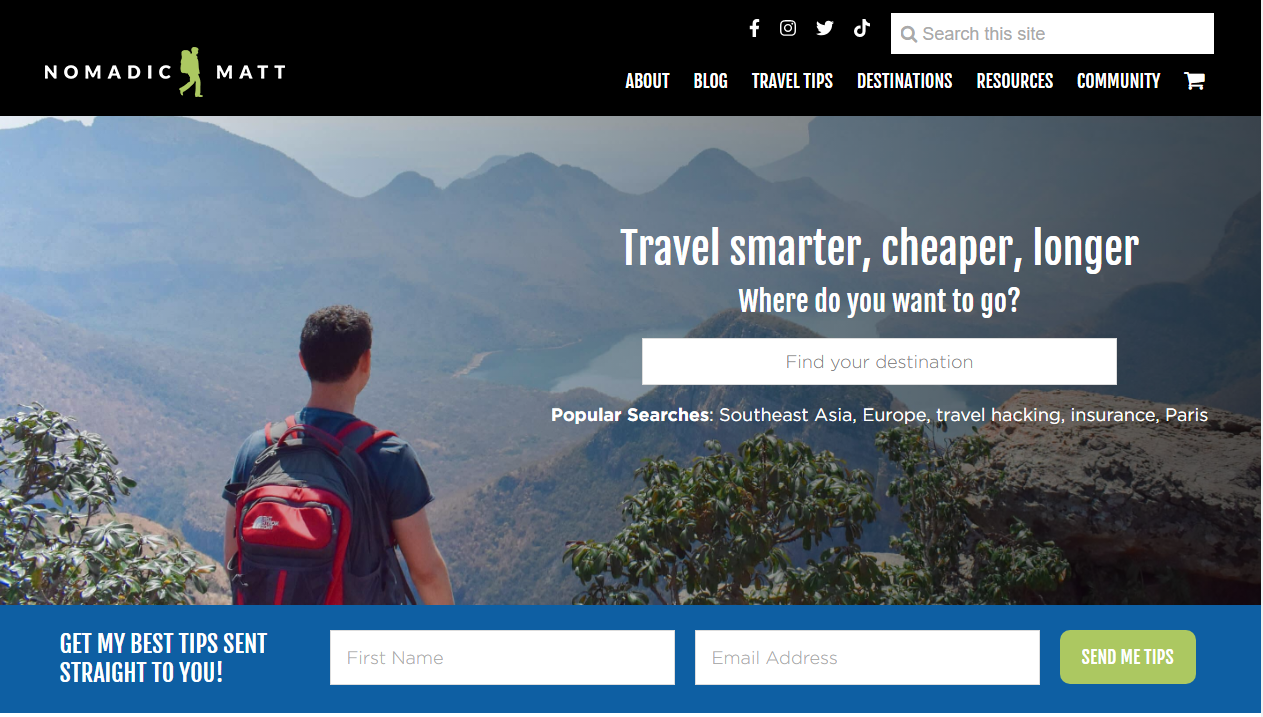1263x717 pixels.
Task: Open the About menu
Action: tap(647, 81)
